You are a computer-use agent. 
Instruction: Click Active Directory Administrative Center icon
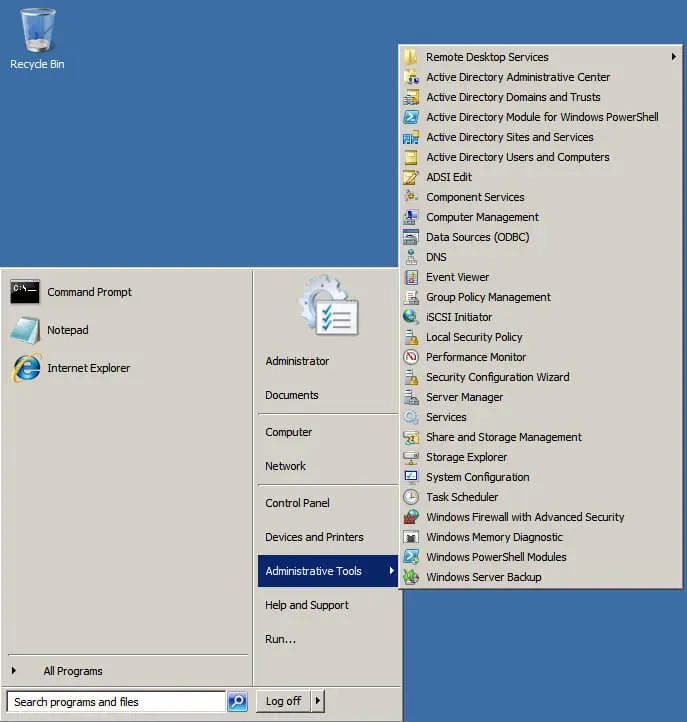(x=411, y=77)
